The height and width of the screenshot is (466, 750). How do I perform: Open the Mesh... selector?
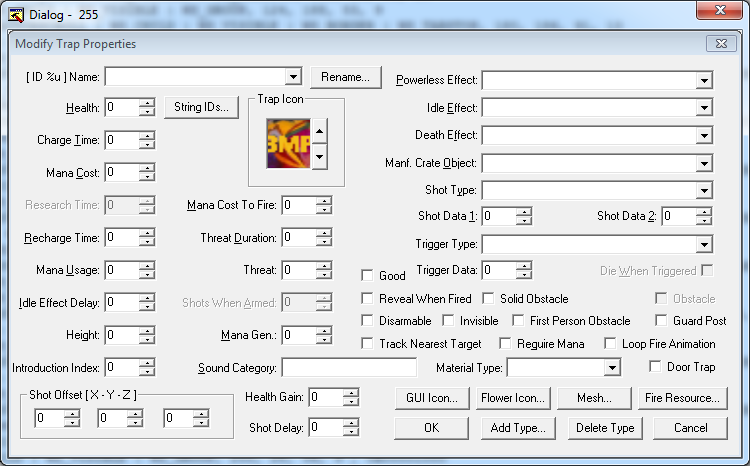[594, 398]
